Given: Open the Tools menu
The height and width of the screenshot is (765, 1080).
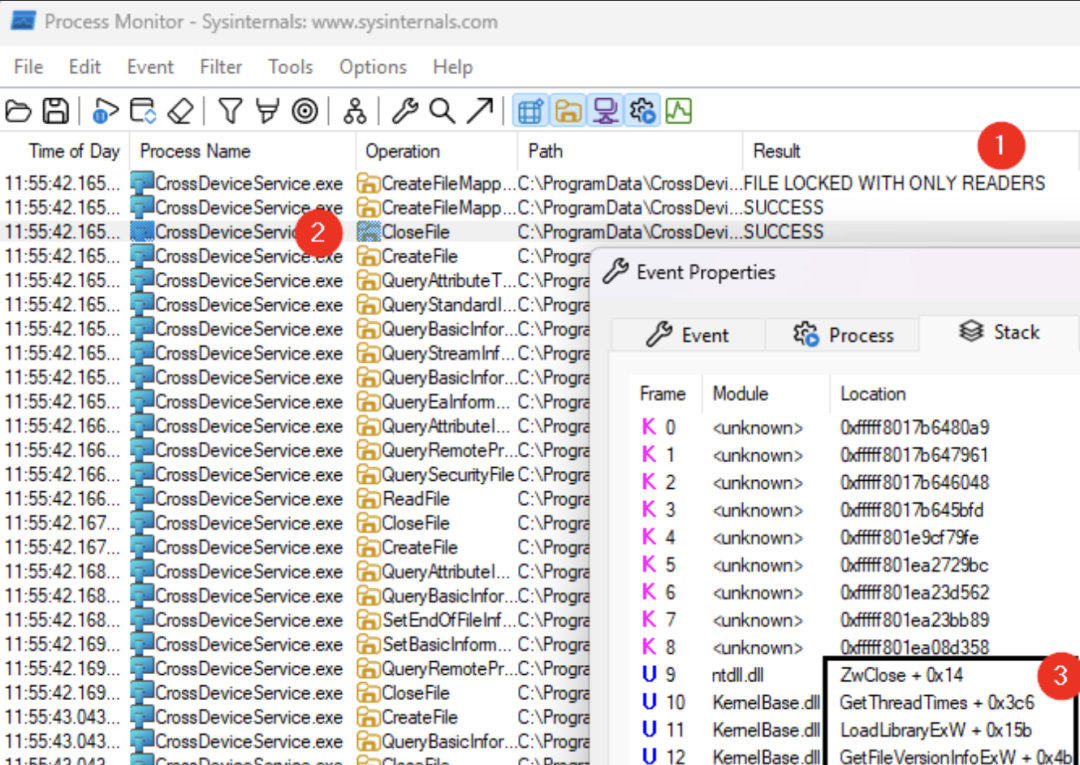Looking at the screenshot, I should coord(291,67).
